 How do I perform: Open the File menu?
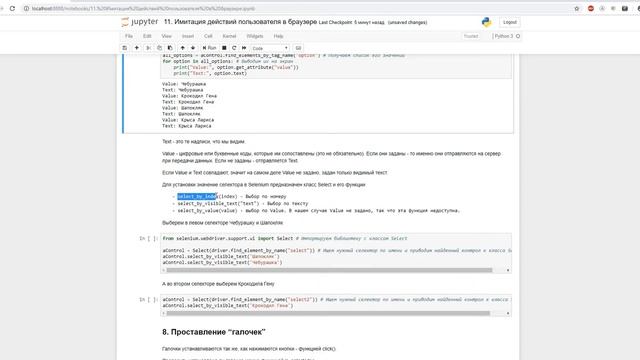pyautogui.click(x=129, y=36)
